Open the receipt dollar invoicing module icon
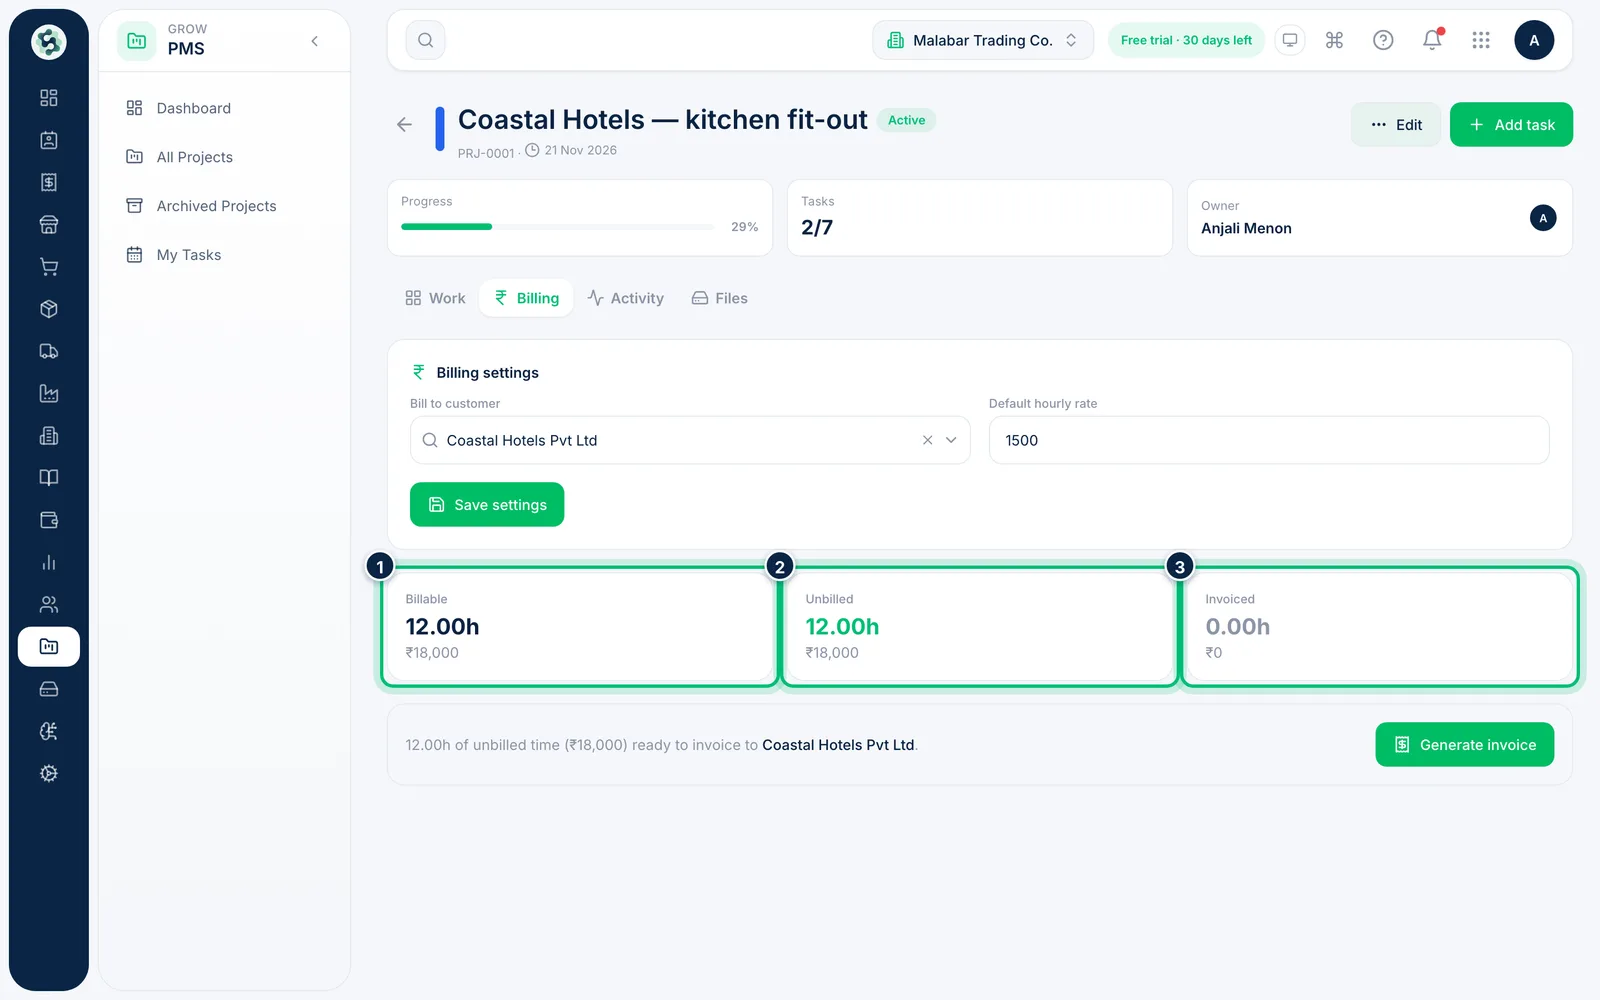This screenshot has width=1600, height=1000. point(48,182)
